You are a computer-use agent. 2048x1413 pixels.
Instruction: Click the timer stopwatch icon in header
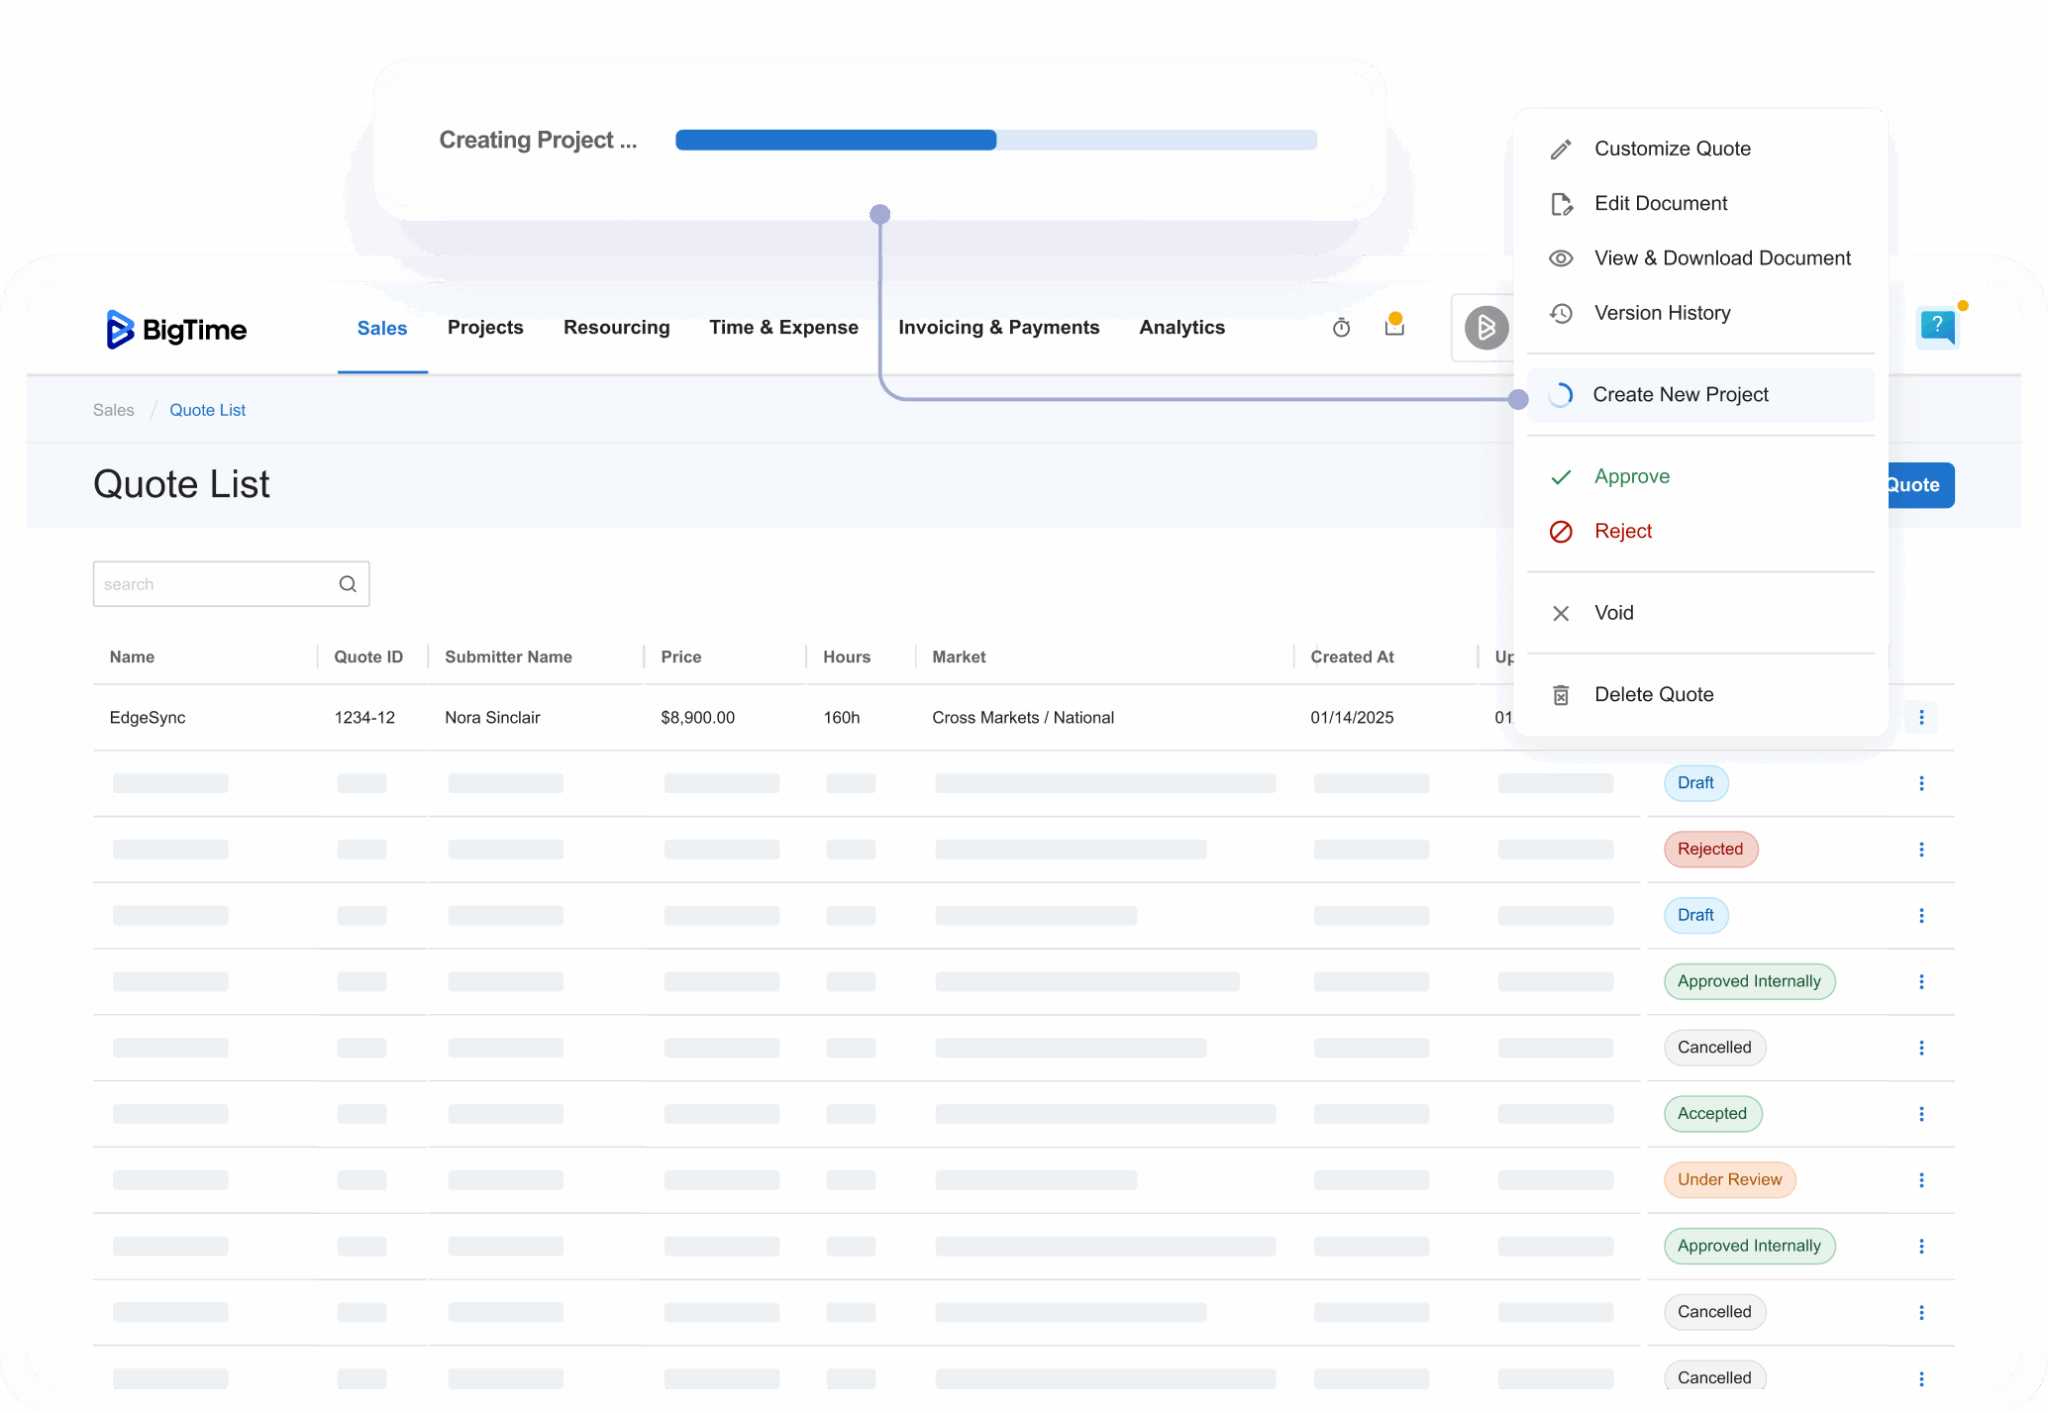coord(1341,327)
